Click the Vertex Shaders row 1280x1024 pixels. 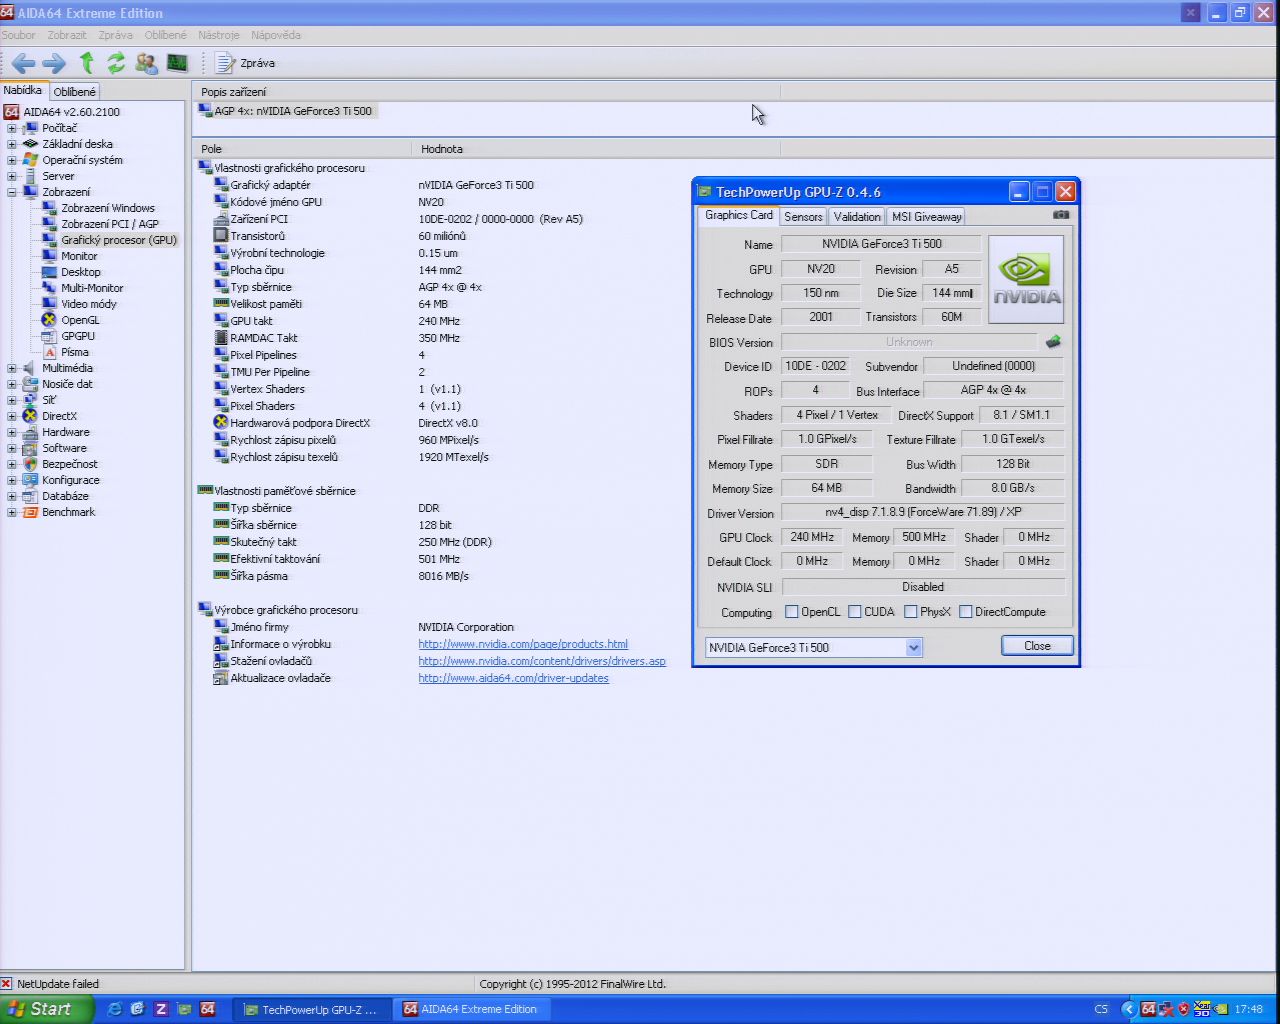[x=338, y=389]
